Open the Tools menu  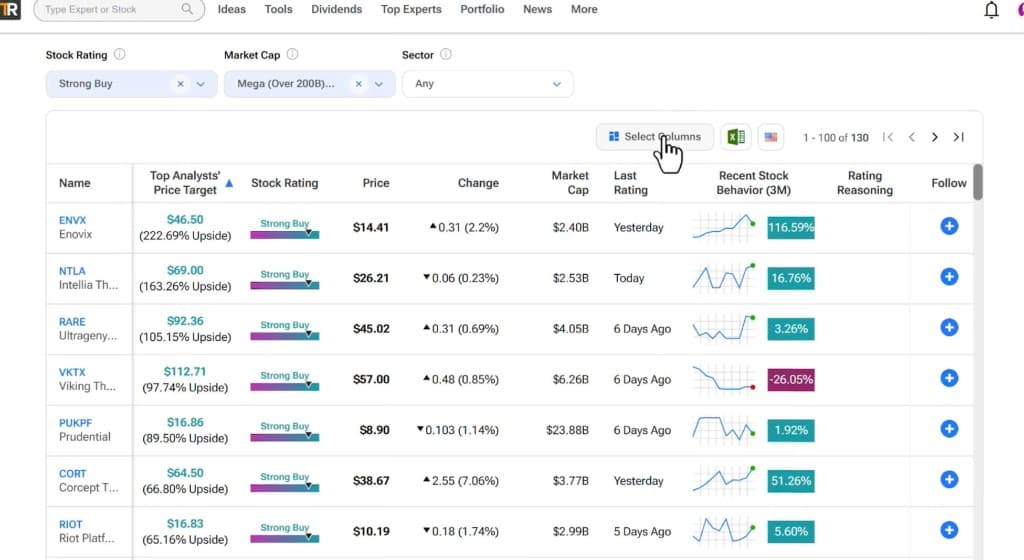pos(278,9)
